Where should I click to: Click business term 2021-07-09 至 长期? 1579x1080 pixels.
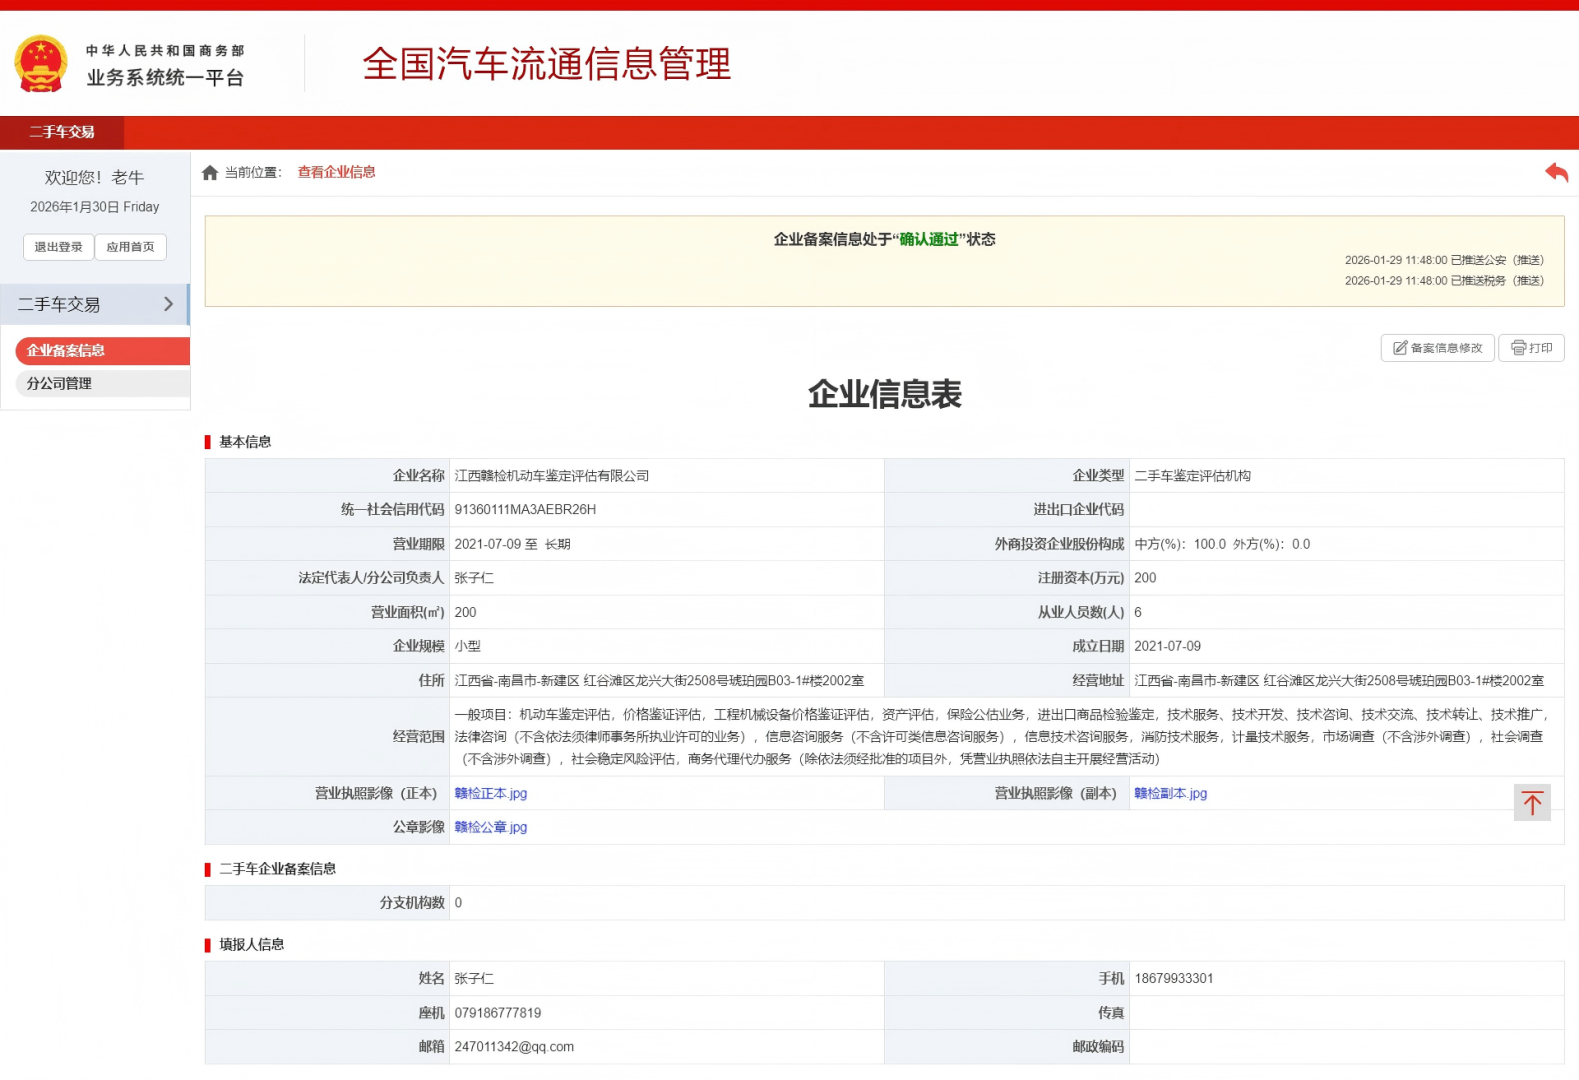(x=512, y=544)
